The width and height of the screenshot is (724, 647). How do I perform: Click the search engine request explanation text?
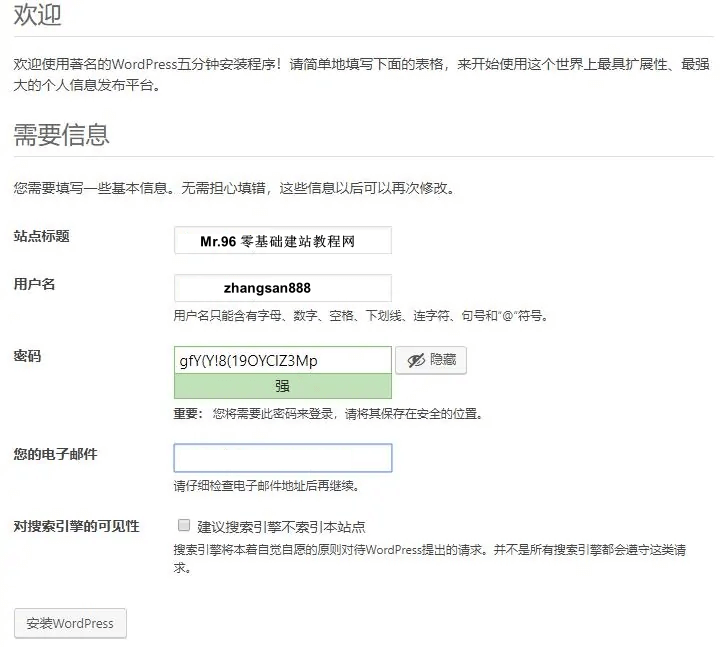[430, 558]
